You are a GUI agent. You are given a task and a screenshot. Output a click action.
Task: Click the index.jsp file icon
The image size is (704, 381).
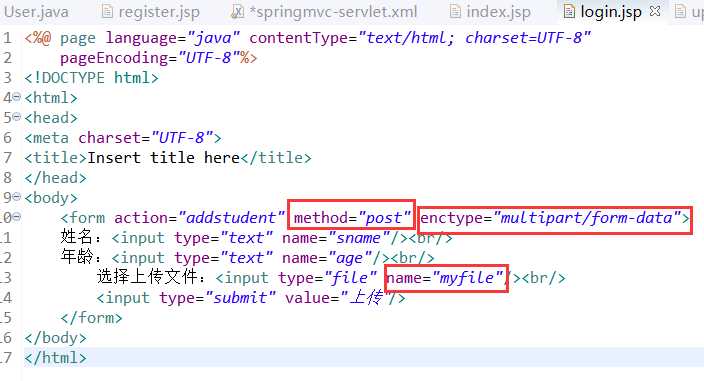[x=455, y=11]
